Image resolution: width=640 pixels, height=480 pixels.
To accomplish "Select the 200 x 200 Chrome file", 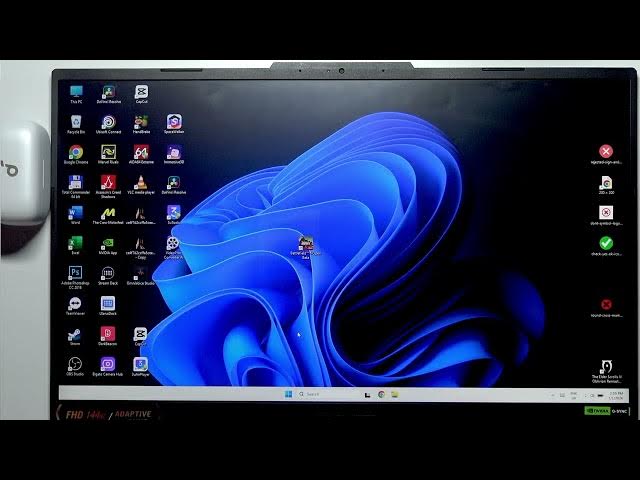I will [606, 185].
